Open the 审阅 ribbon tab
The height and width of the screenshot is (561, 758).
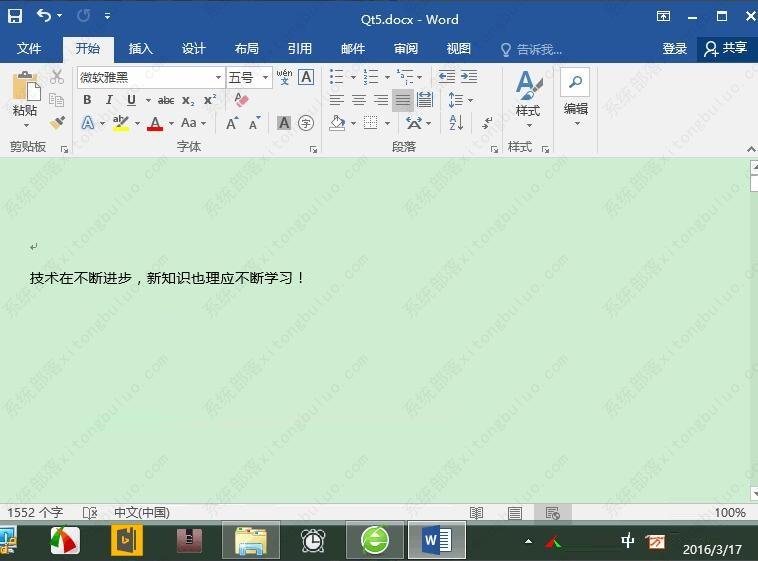click(406, 48)
